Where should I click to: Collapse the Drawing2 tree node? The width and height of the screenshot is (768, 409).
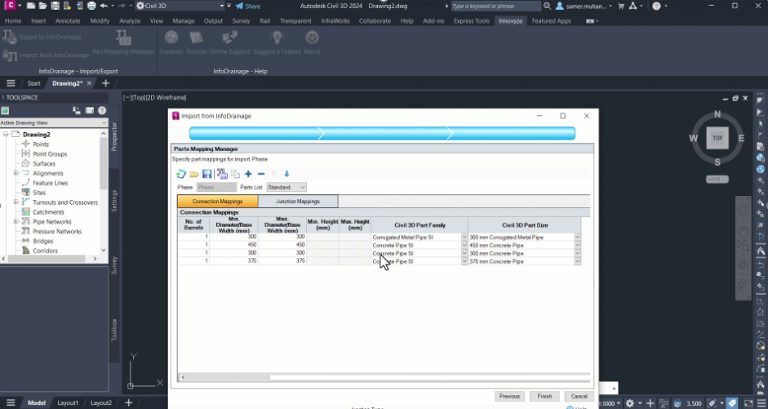pos(5,134)
